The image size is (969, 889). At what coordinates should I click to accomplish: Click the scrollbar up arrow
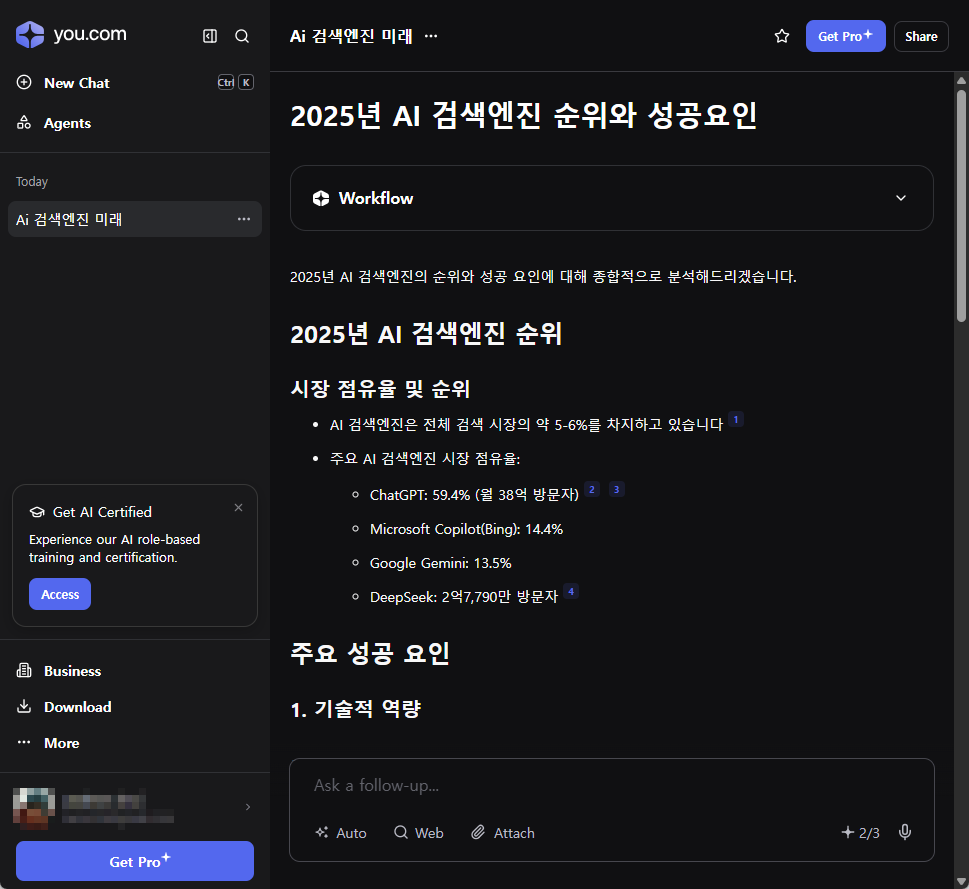pyautogui.click(x=961, y=80)
